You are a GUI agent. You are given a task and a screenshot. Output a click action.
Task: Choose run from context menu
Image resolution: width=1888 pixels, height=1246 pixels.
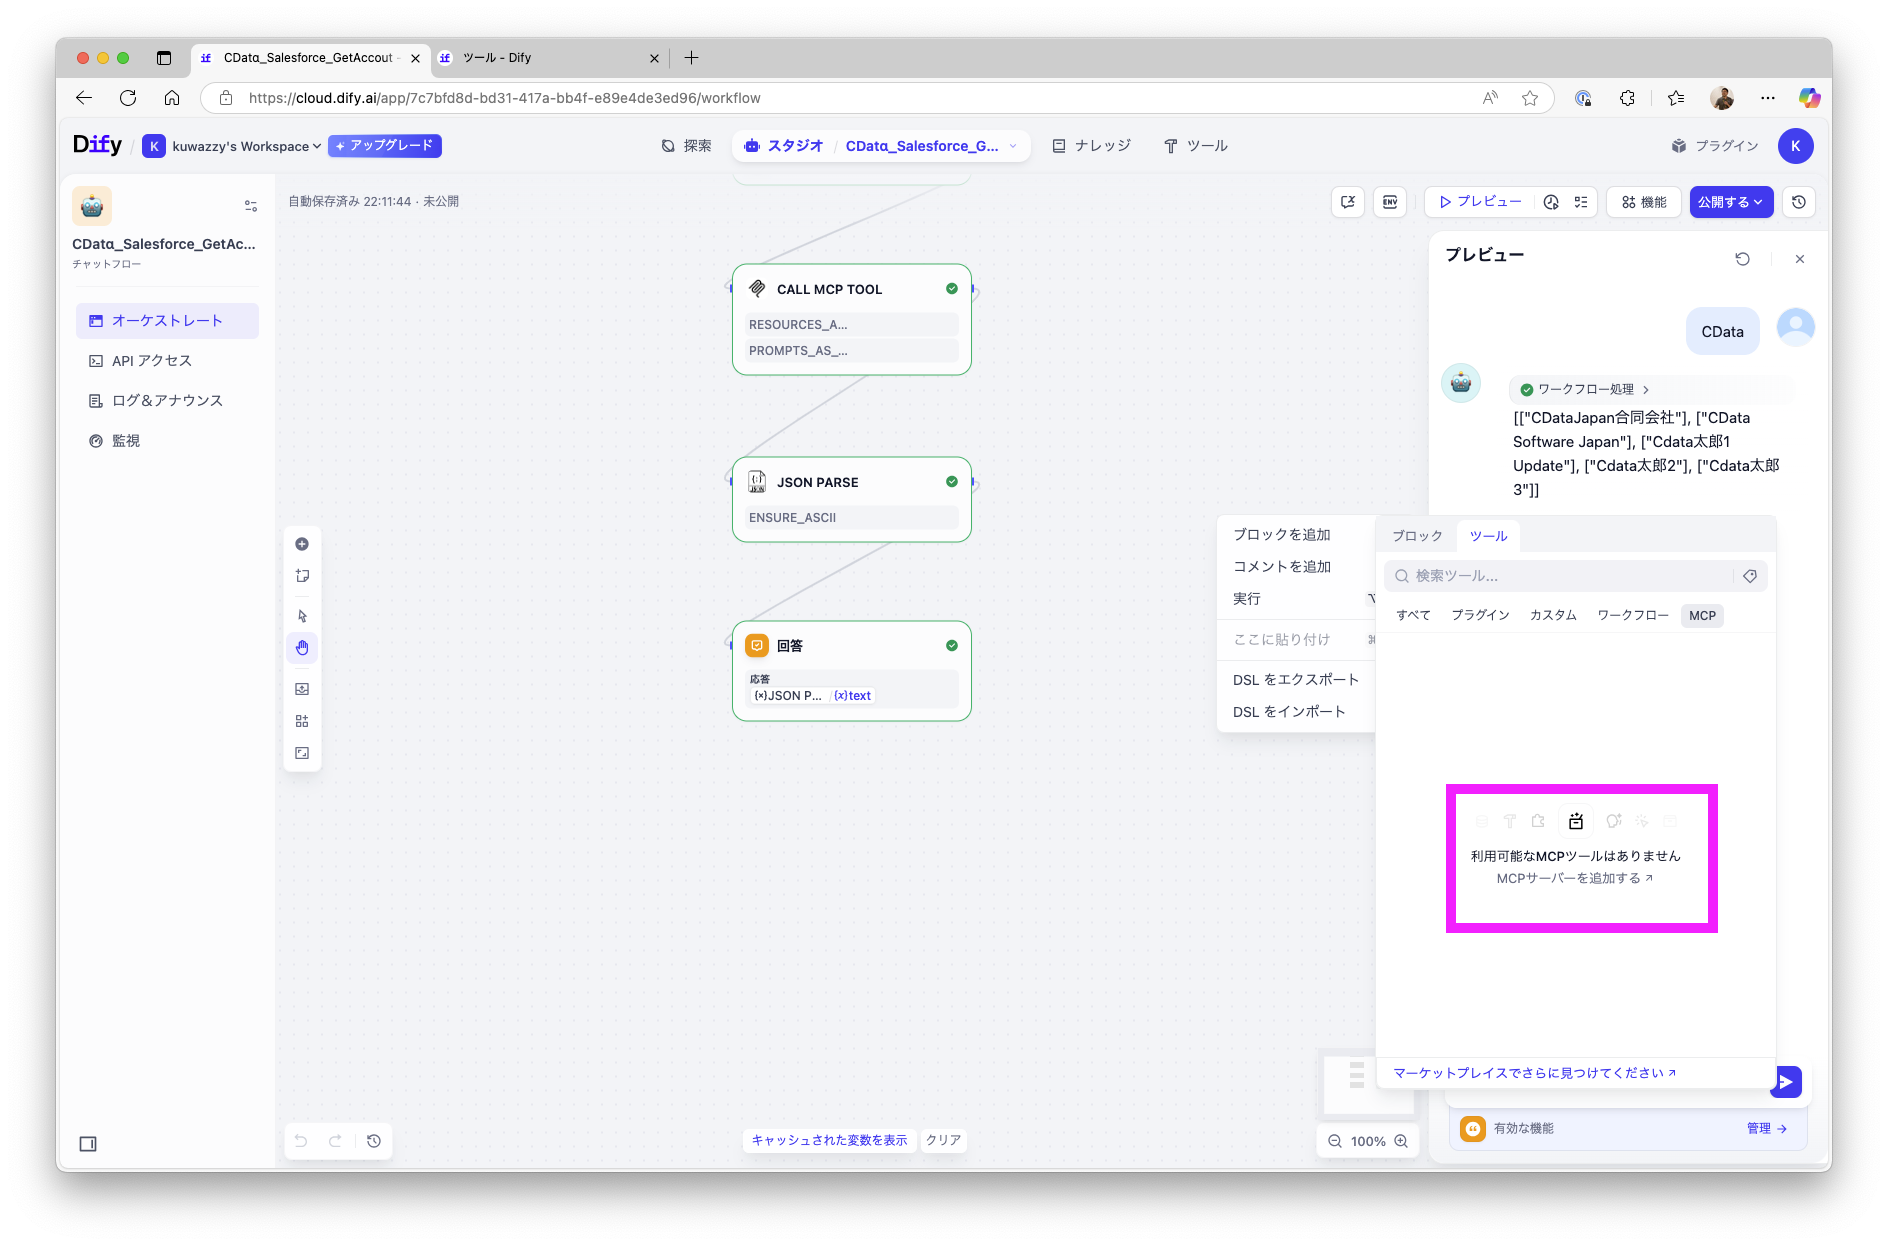[1247, 599]
